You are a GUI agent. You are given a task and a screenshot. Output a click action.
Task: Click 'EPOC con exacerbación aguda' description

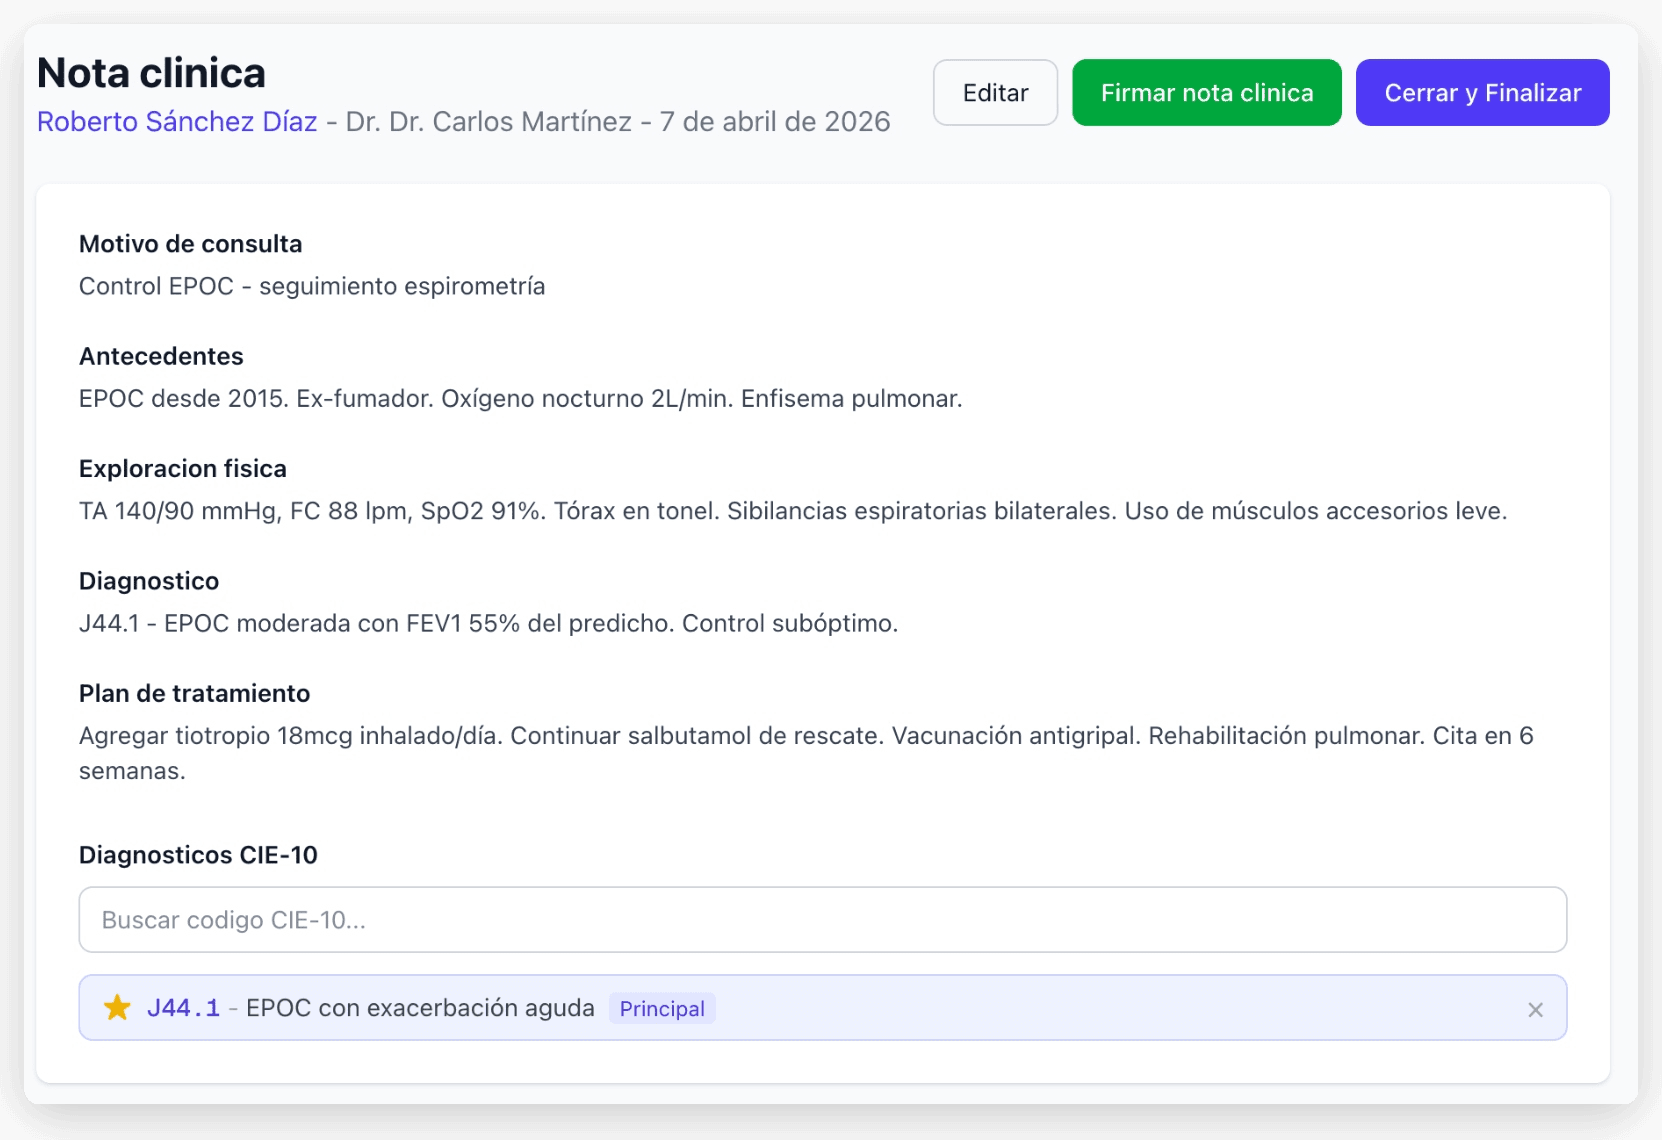(420, 1008)
